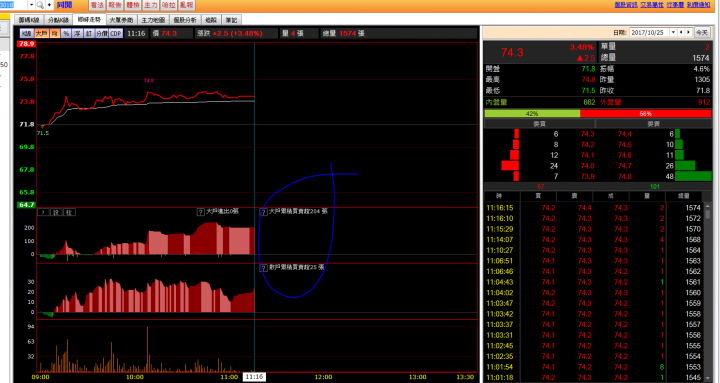Click the red 主力 toolbar button
This screenshot has width=720, height=383.
(x=151, y=5)
